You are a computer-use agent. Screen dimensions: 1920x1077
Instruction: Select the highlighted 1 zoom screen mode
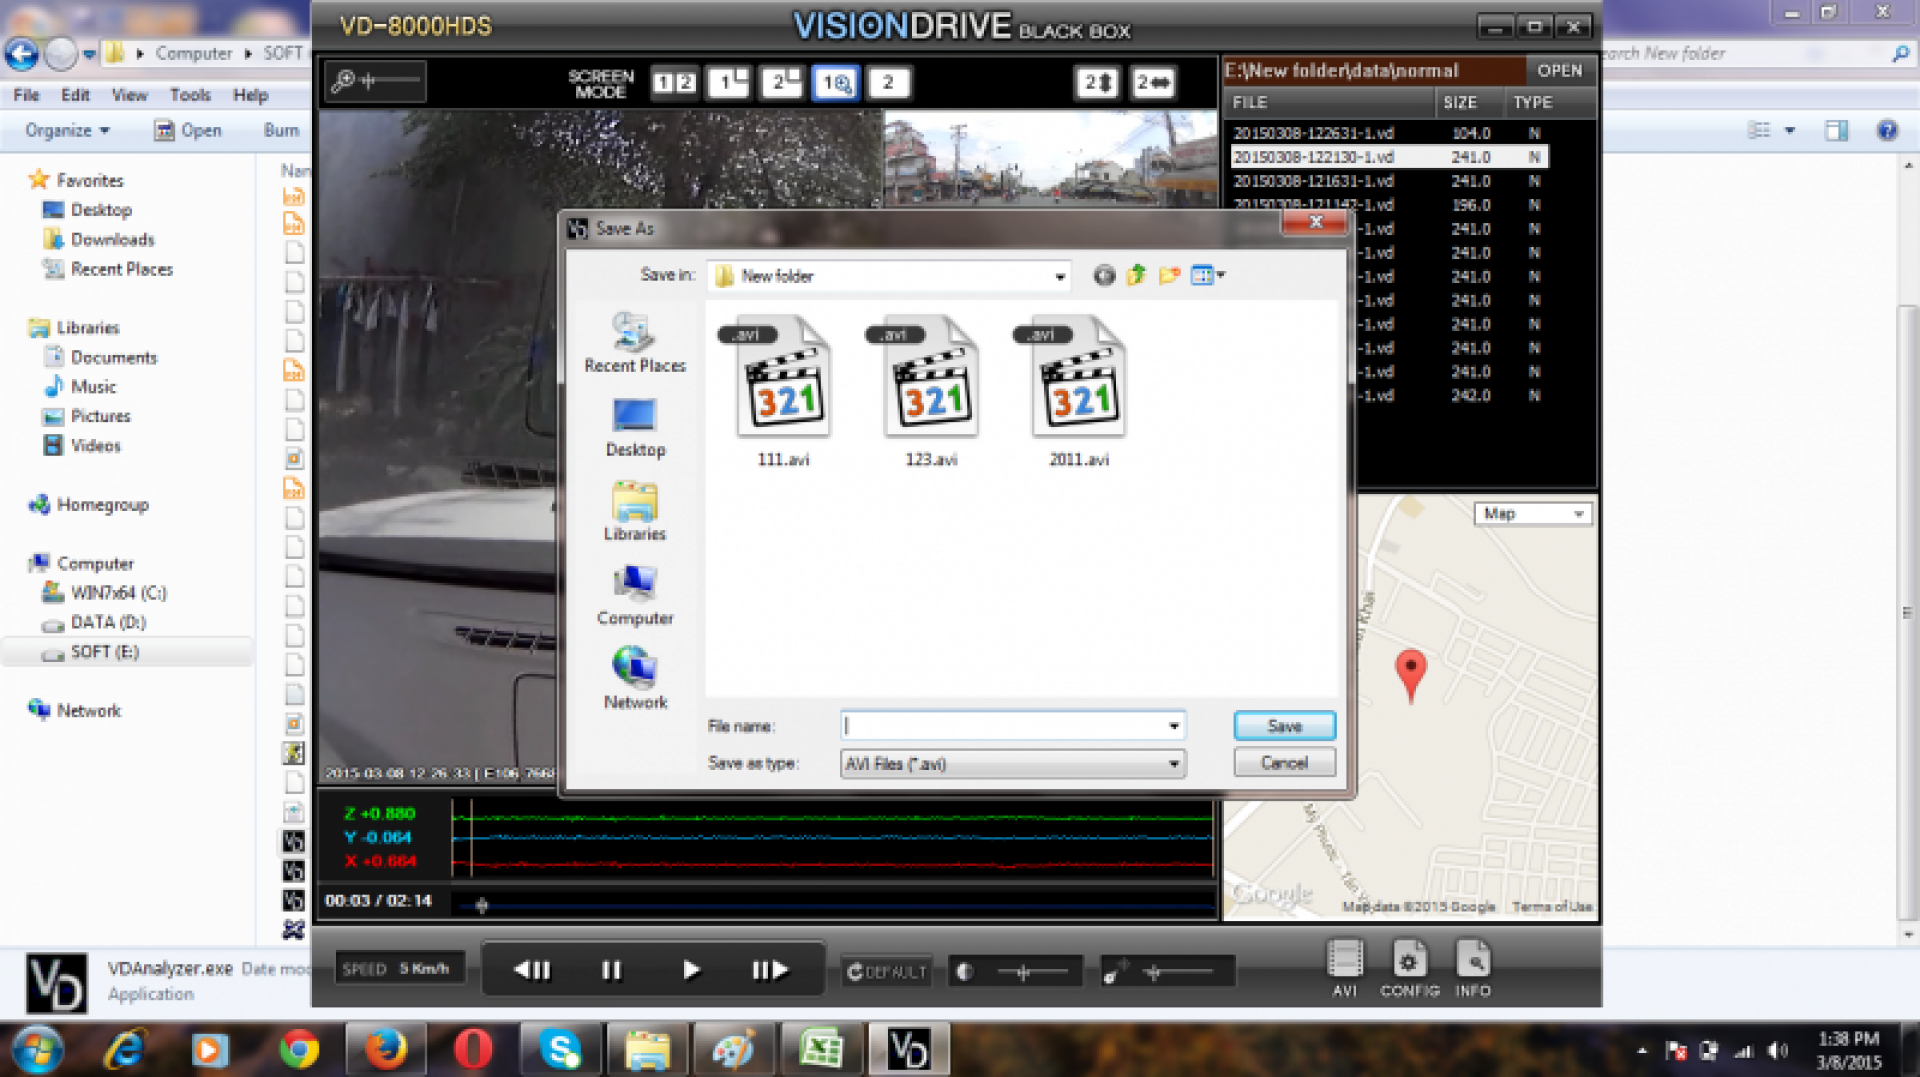coord(836,82)
